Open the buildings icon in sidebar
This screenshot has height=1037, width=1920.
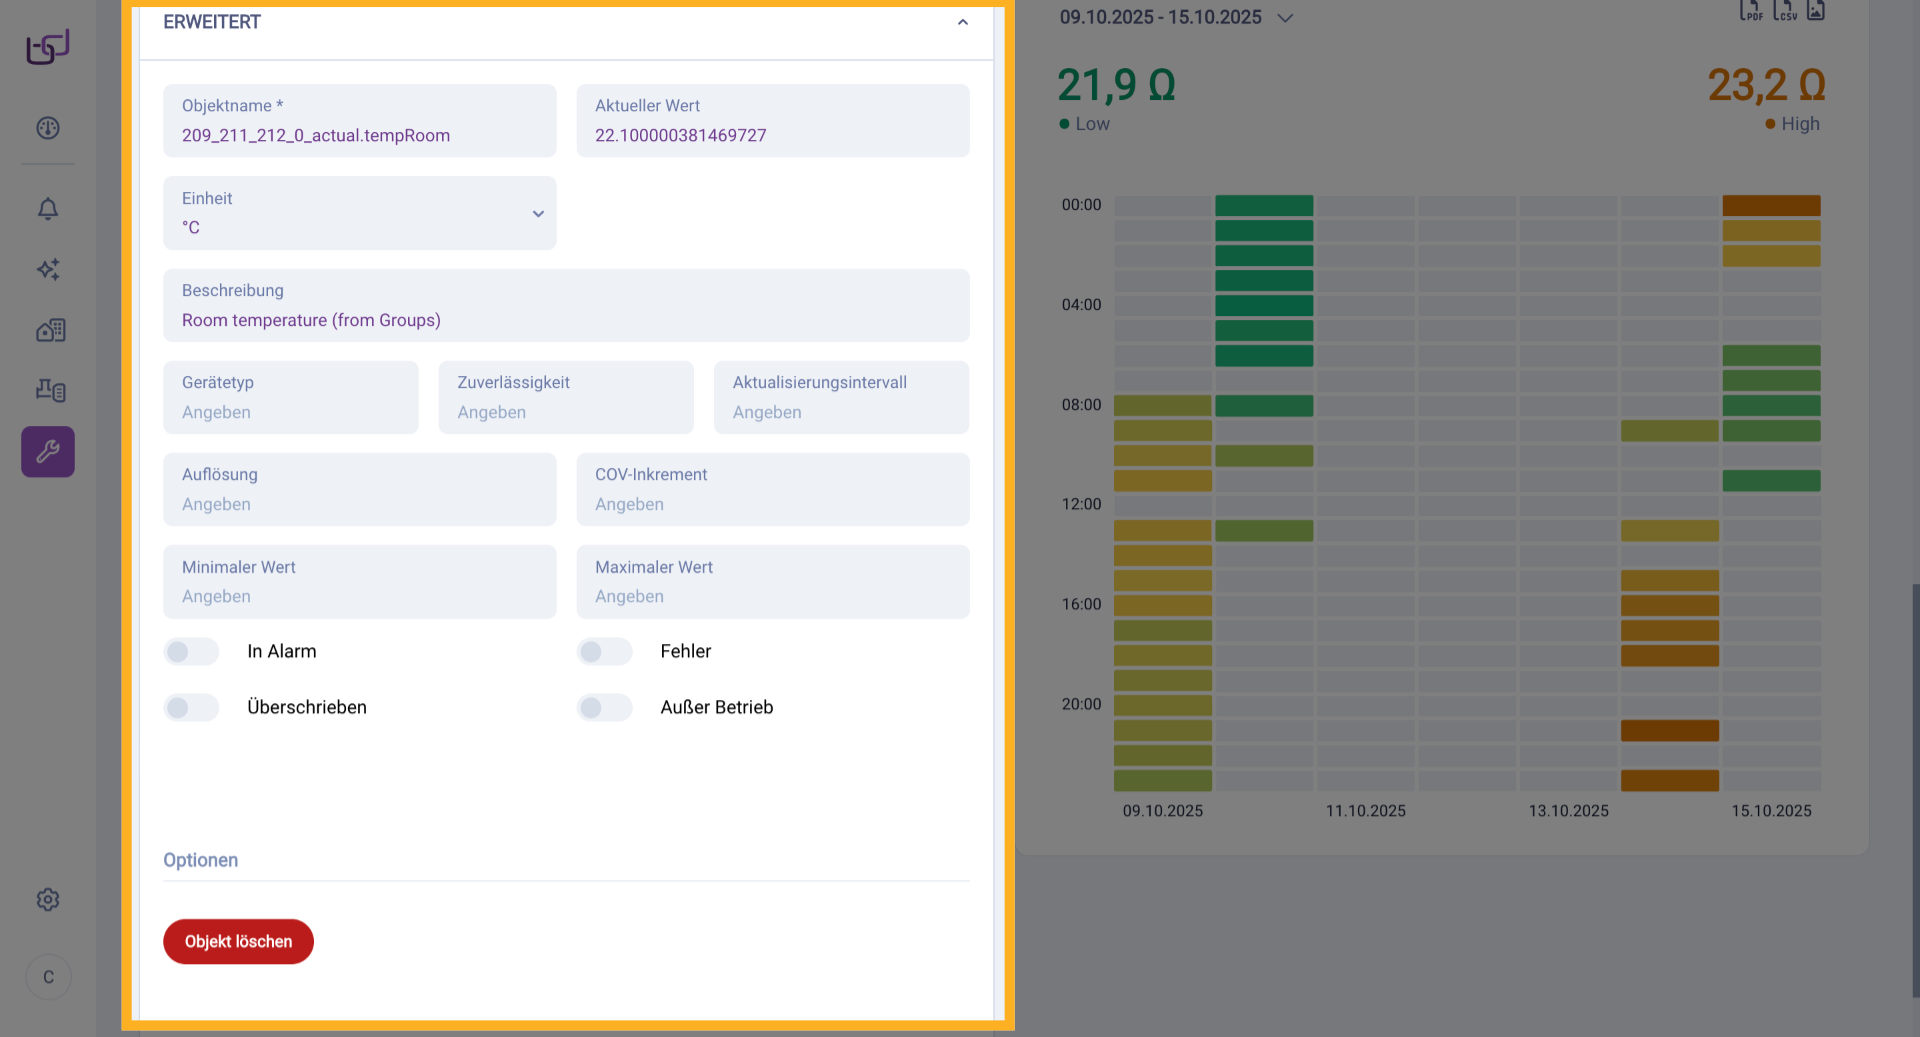pyautogui.click(x=50, y=330)
